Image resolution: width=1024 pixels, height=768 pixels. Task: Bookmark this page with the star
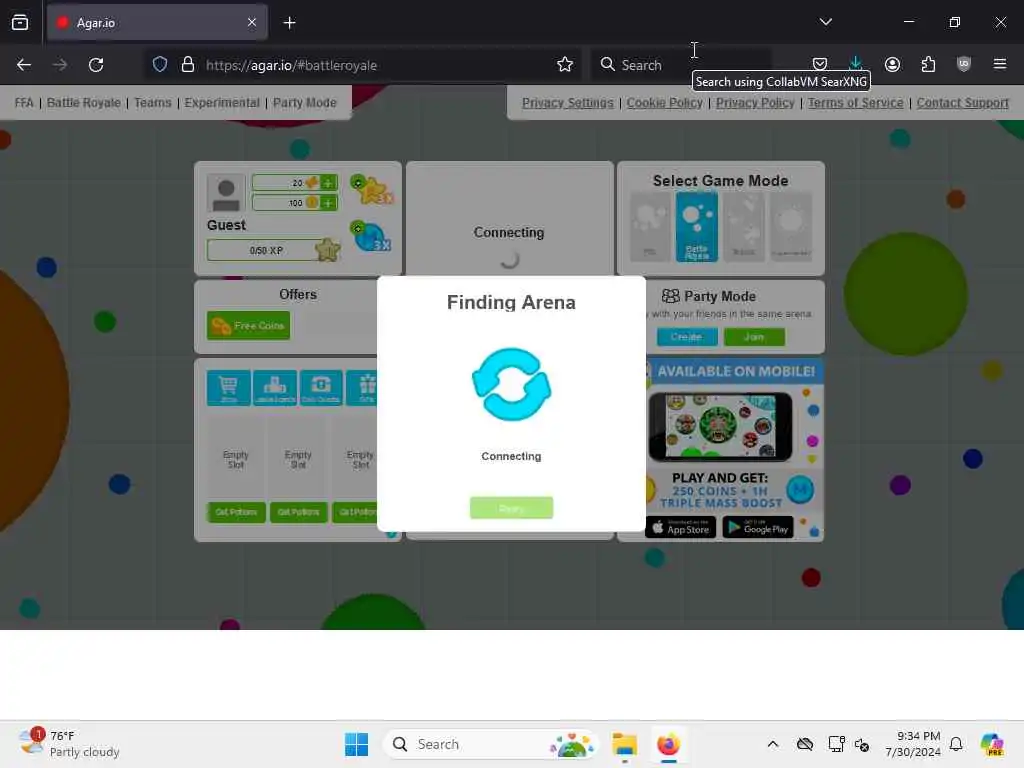pos(565,65)
